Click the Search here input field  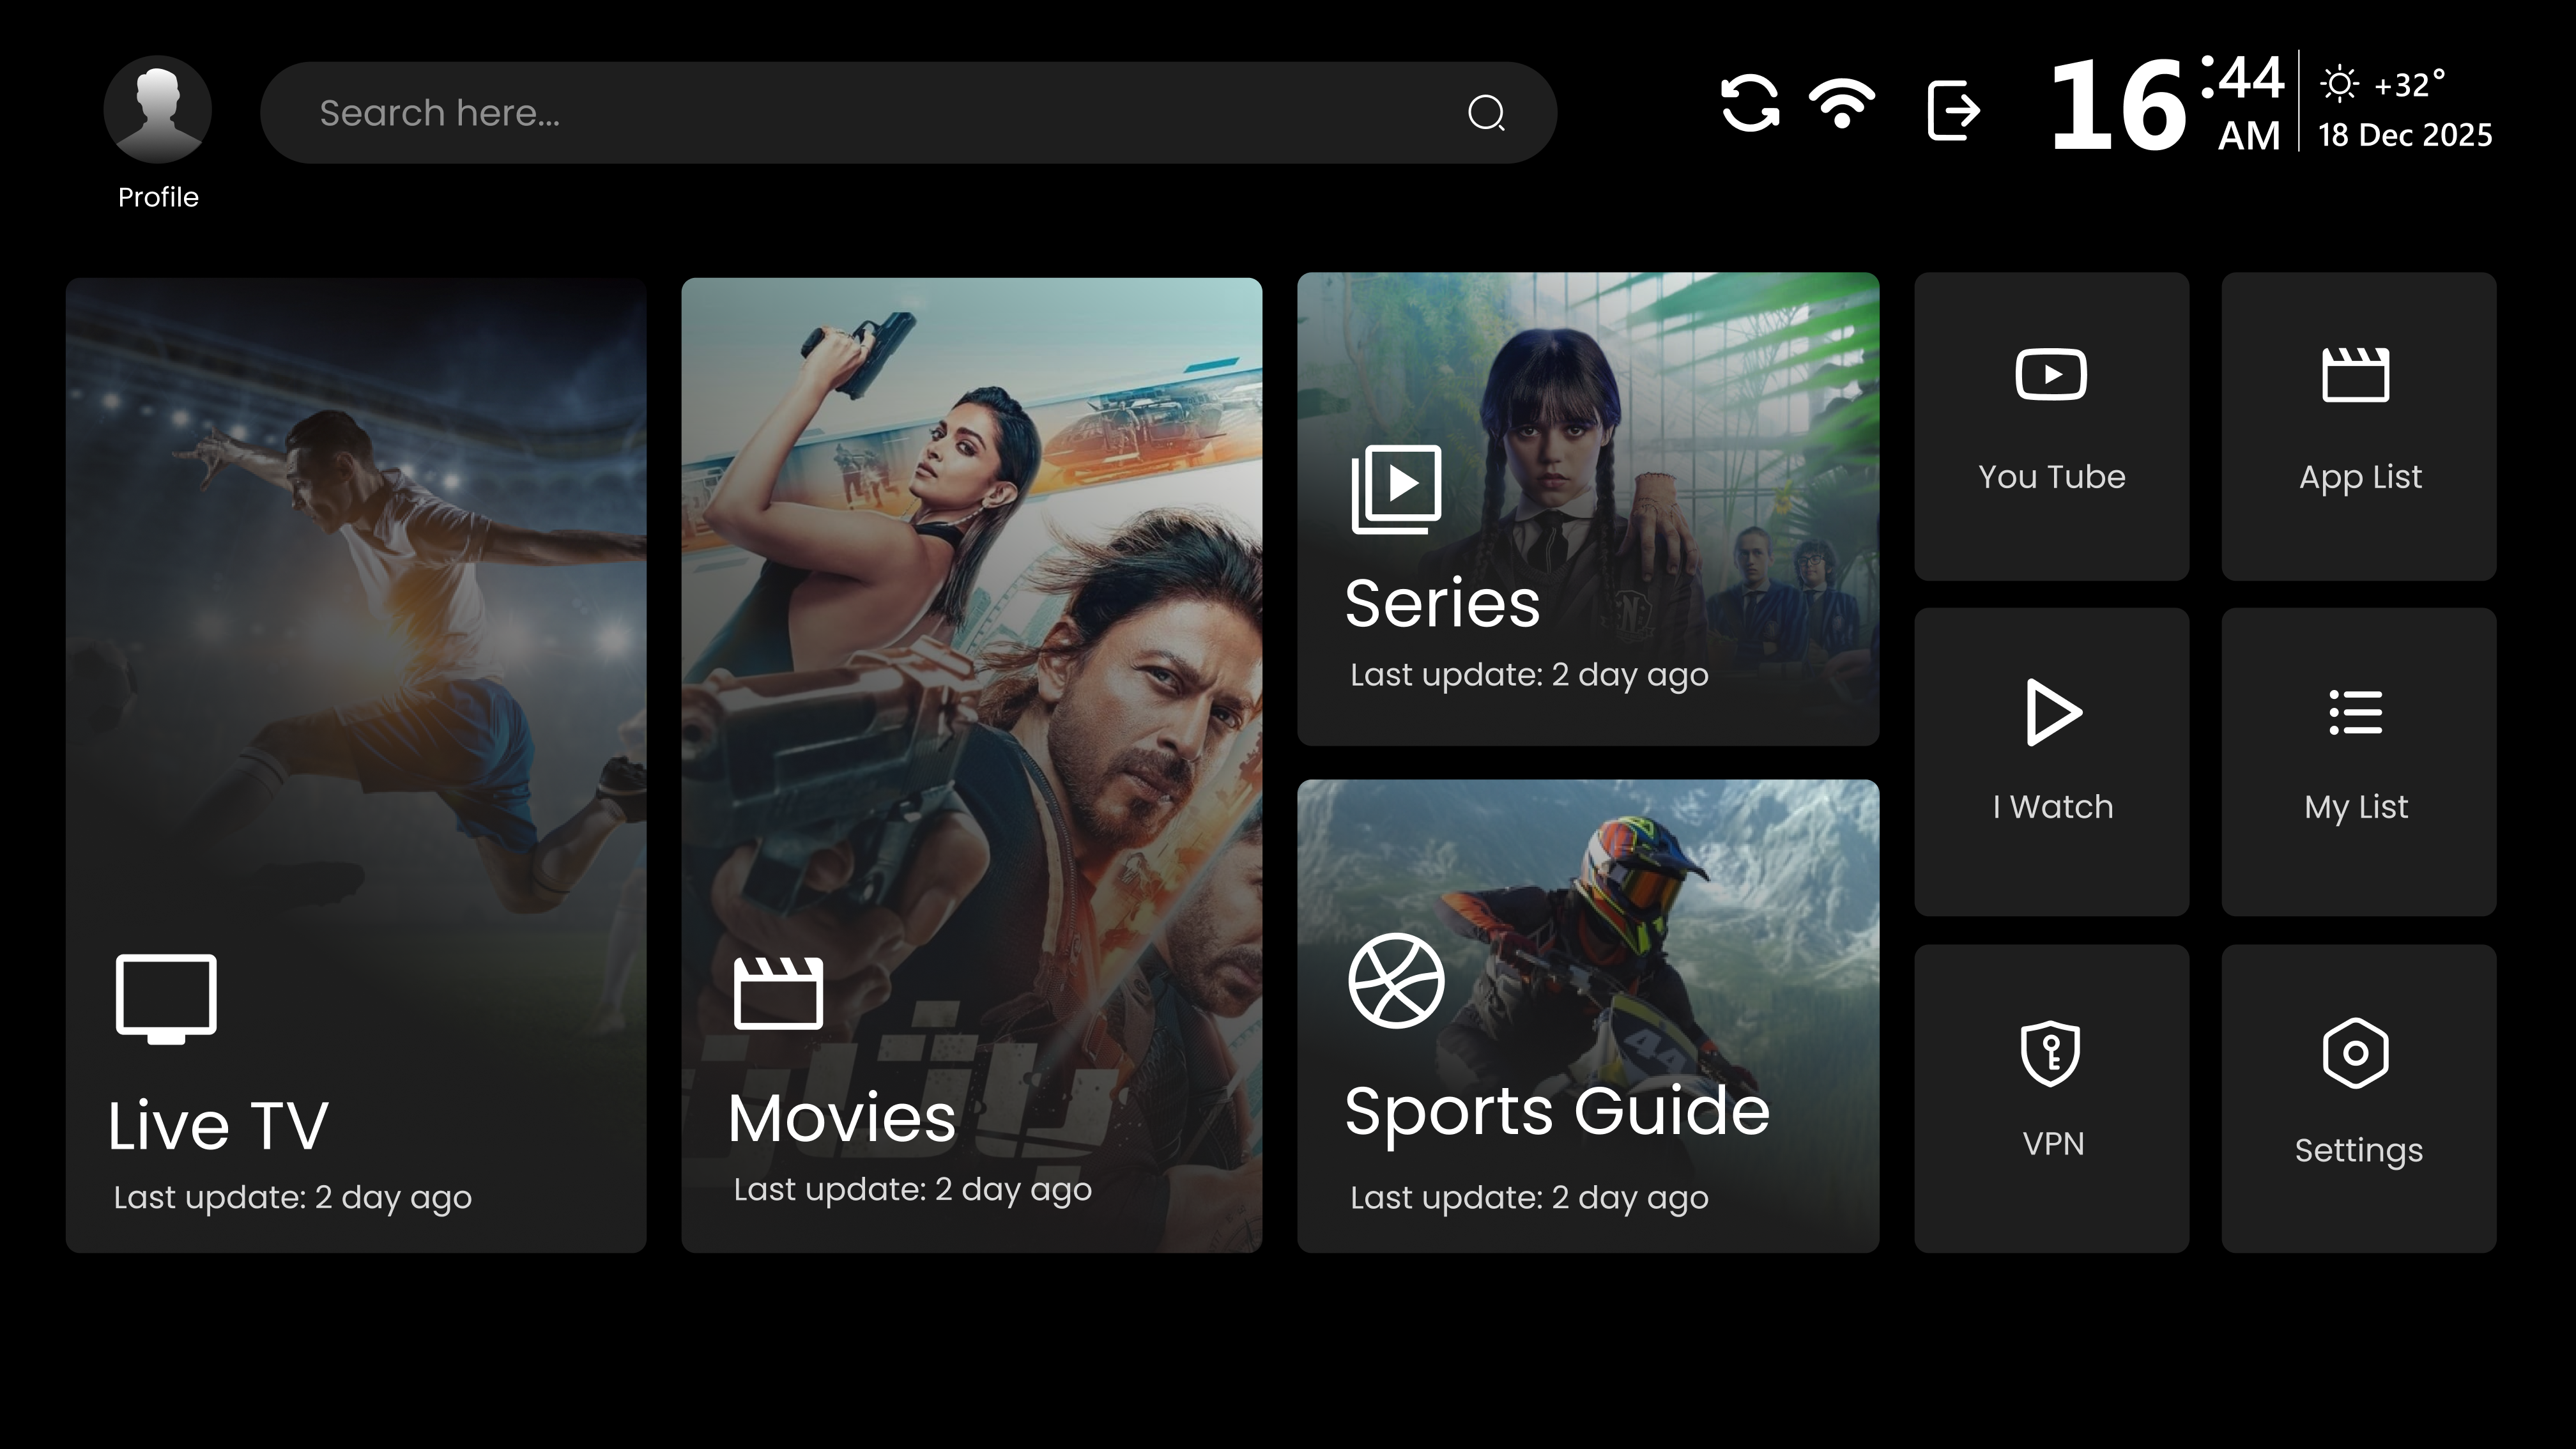860,113
